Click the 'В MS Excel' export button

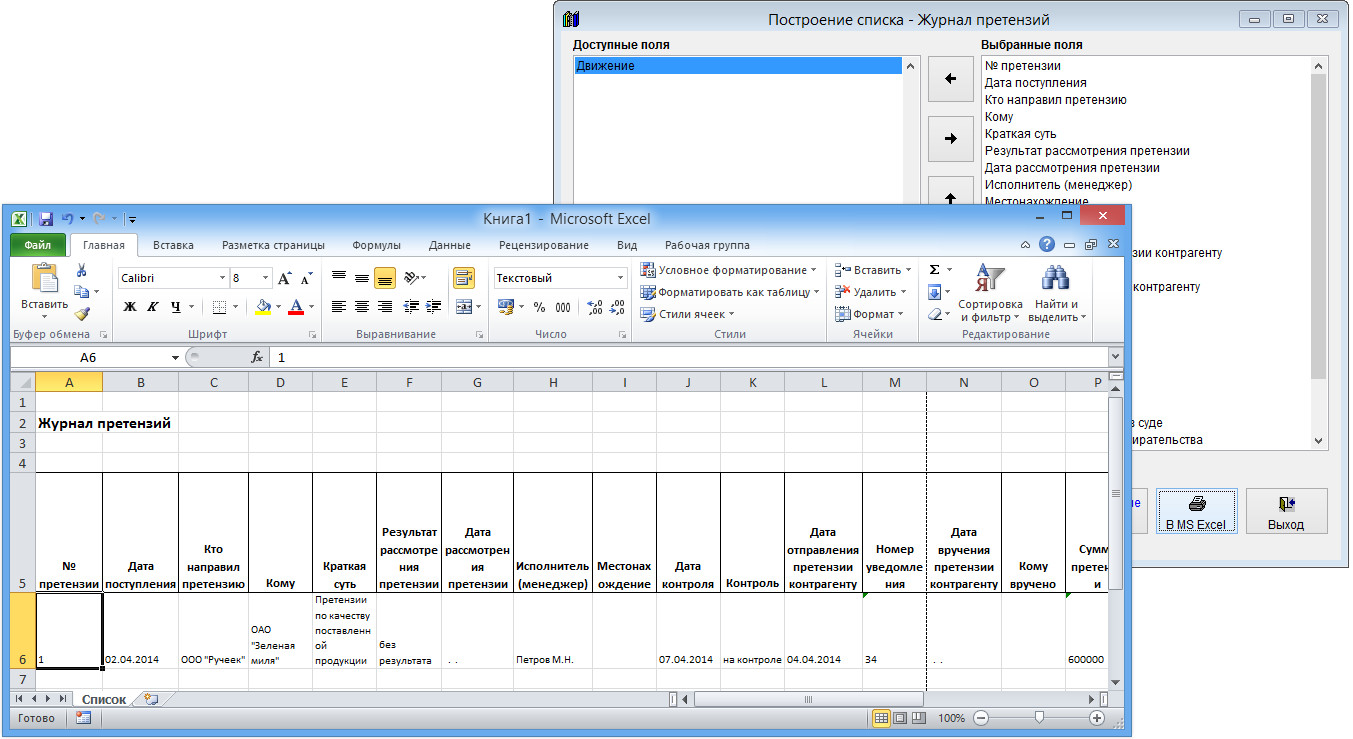click(x=1196, y=511)
